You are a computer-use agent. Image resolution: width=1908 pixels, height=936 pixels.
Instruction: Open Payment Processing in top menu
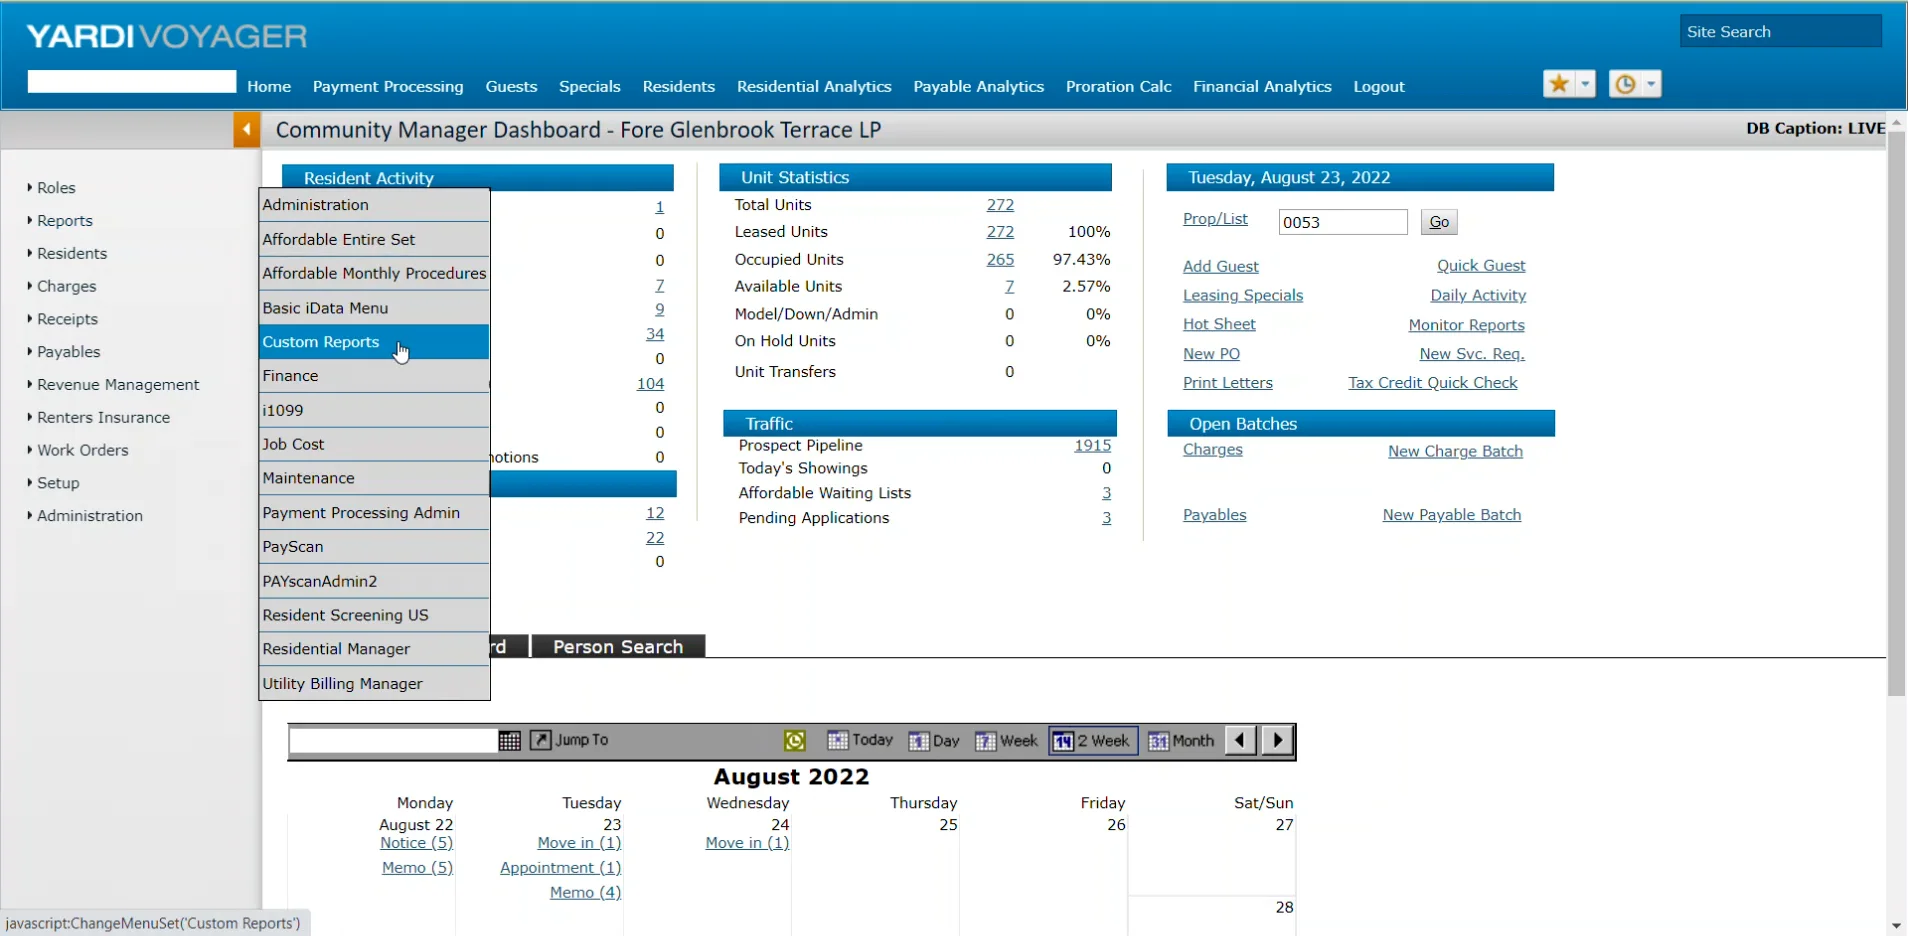[x=388, y=87]
